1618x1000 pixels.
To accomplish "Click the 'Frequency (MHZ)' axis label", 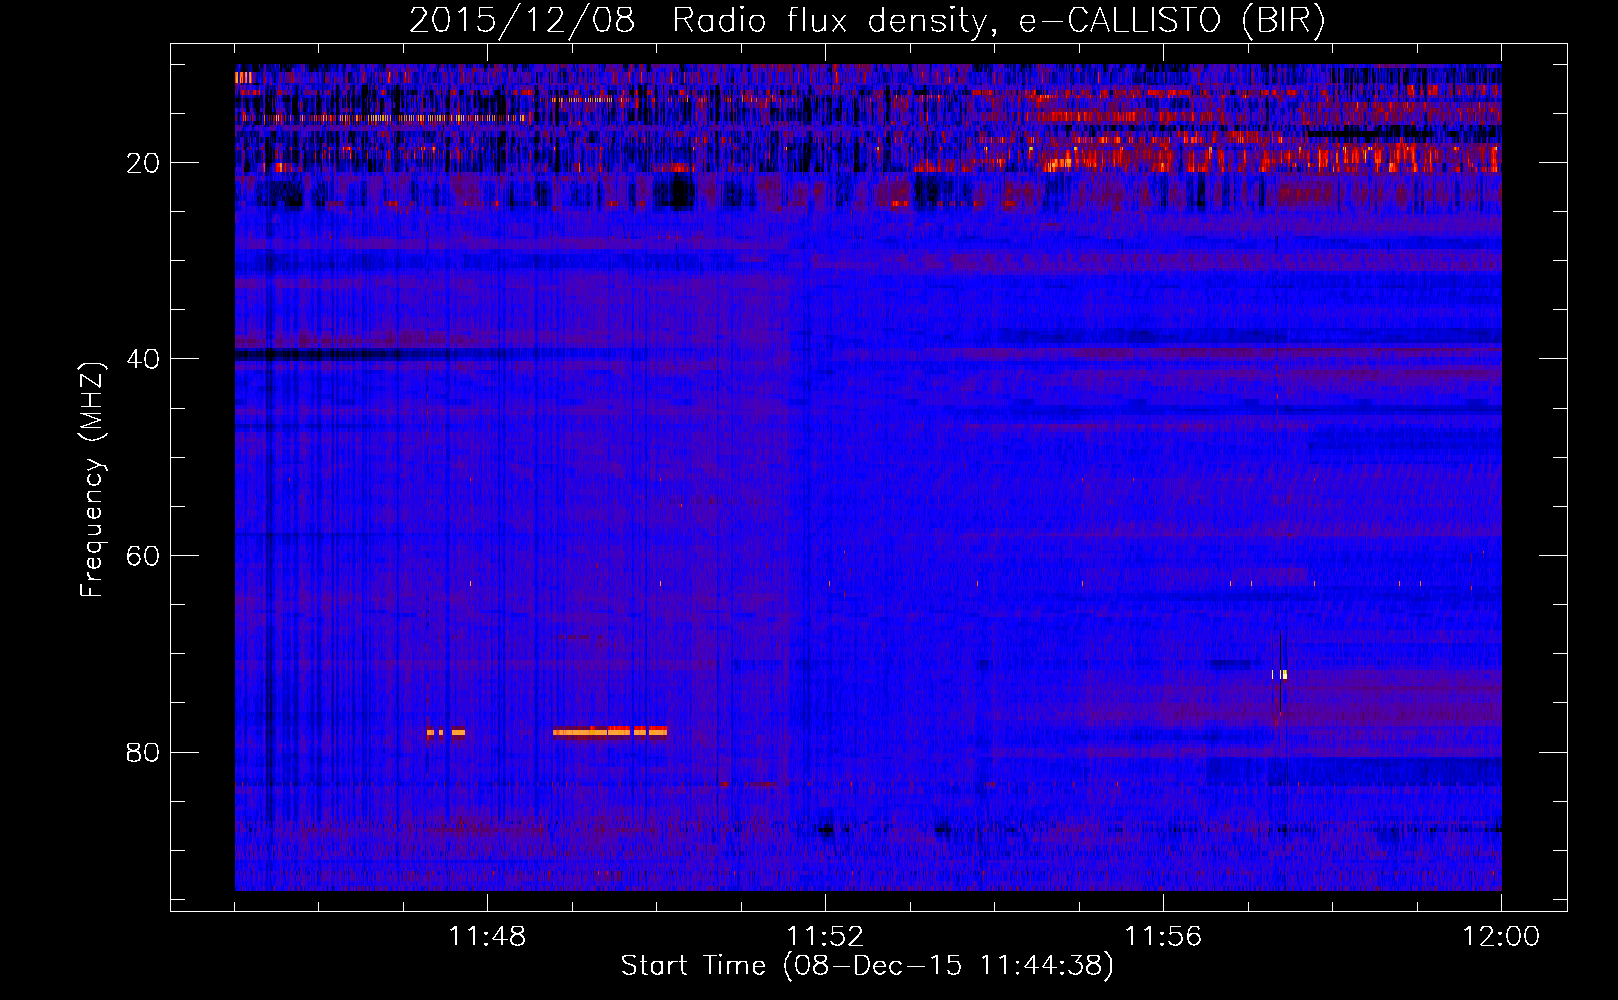I will [91, 480].
